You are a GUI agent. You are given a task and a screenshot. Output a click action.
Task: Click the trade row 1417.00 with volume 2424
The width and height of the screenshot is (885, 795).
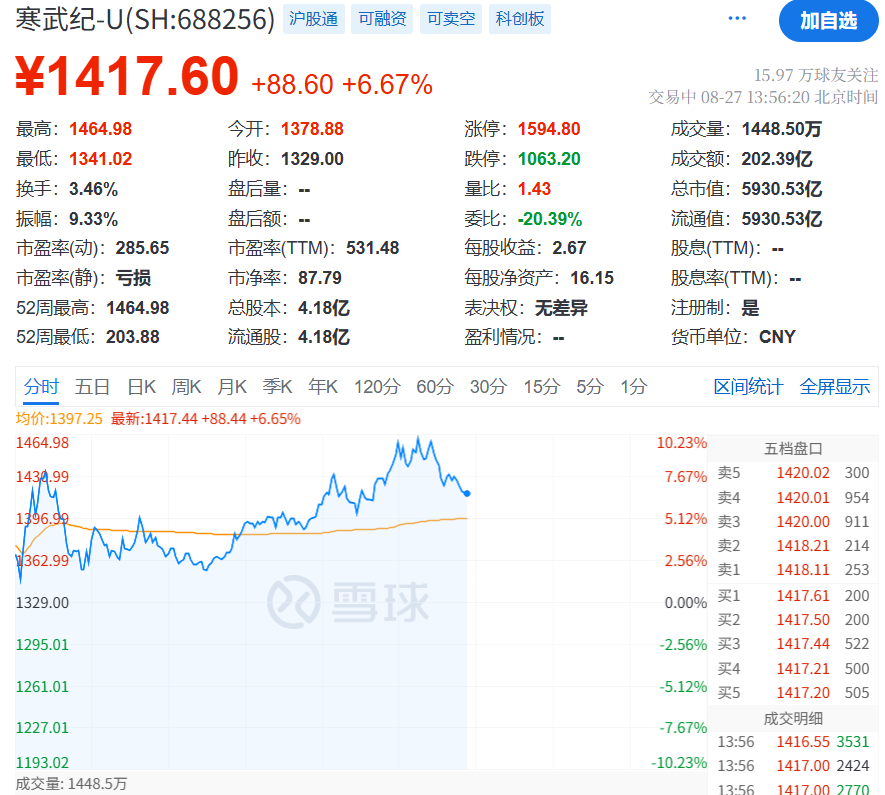click(x=793, y=766)
